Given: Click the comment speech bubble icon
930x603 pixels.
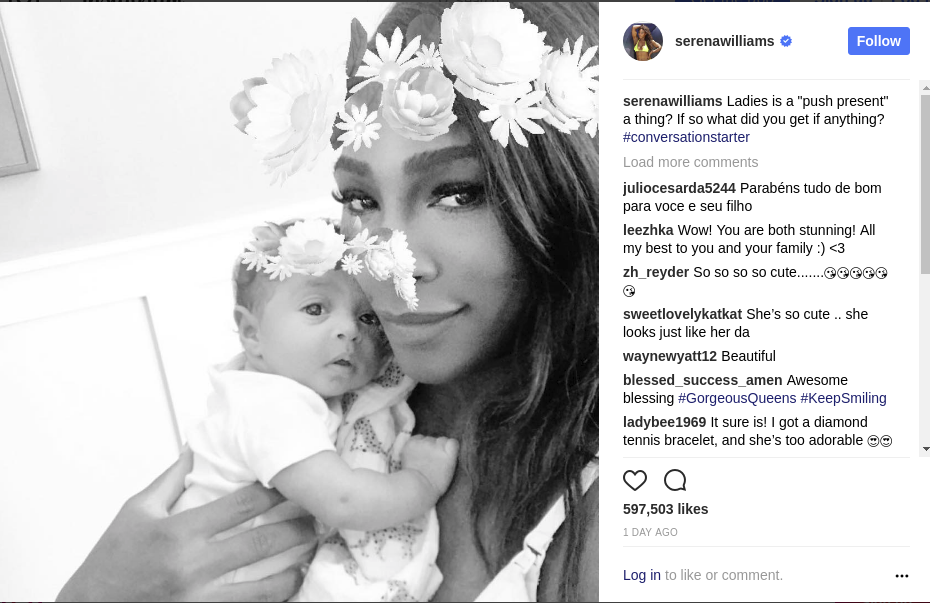Looking at the screenshot, I should click(675, 480).
